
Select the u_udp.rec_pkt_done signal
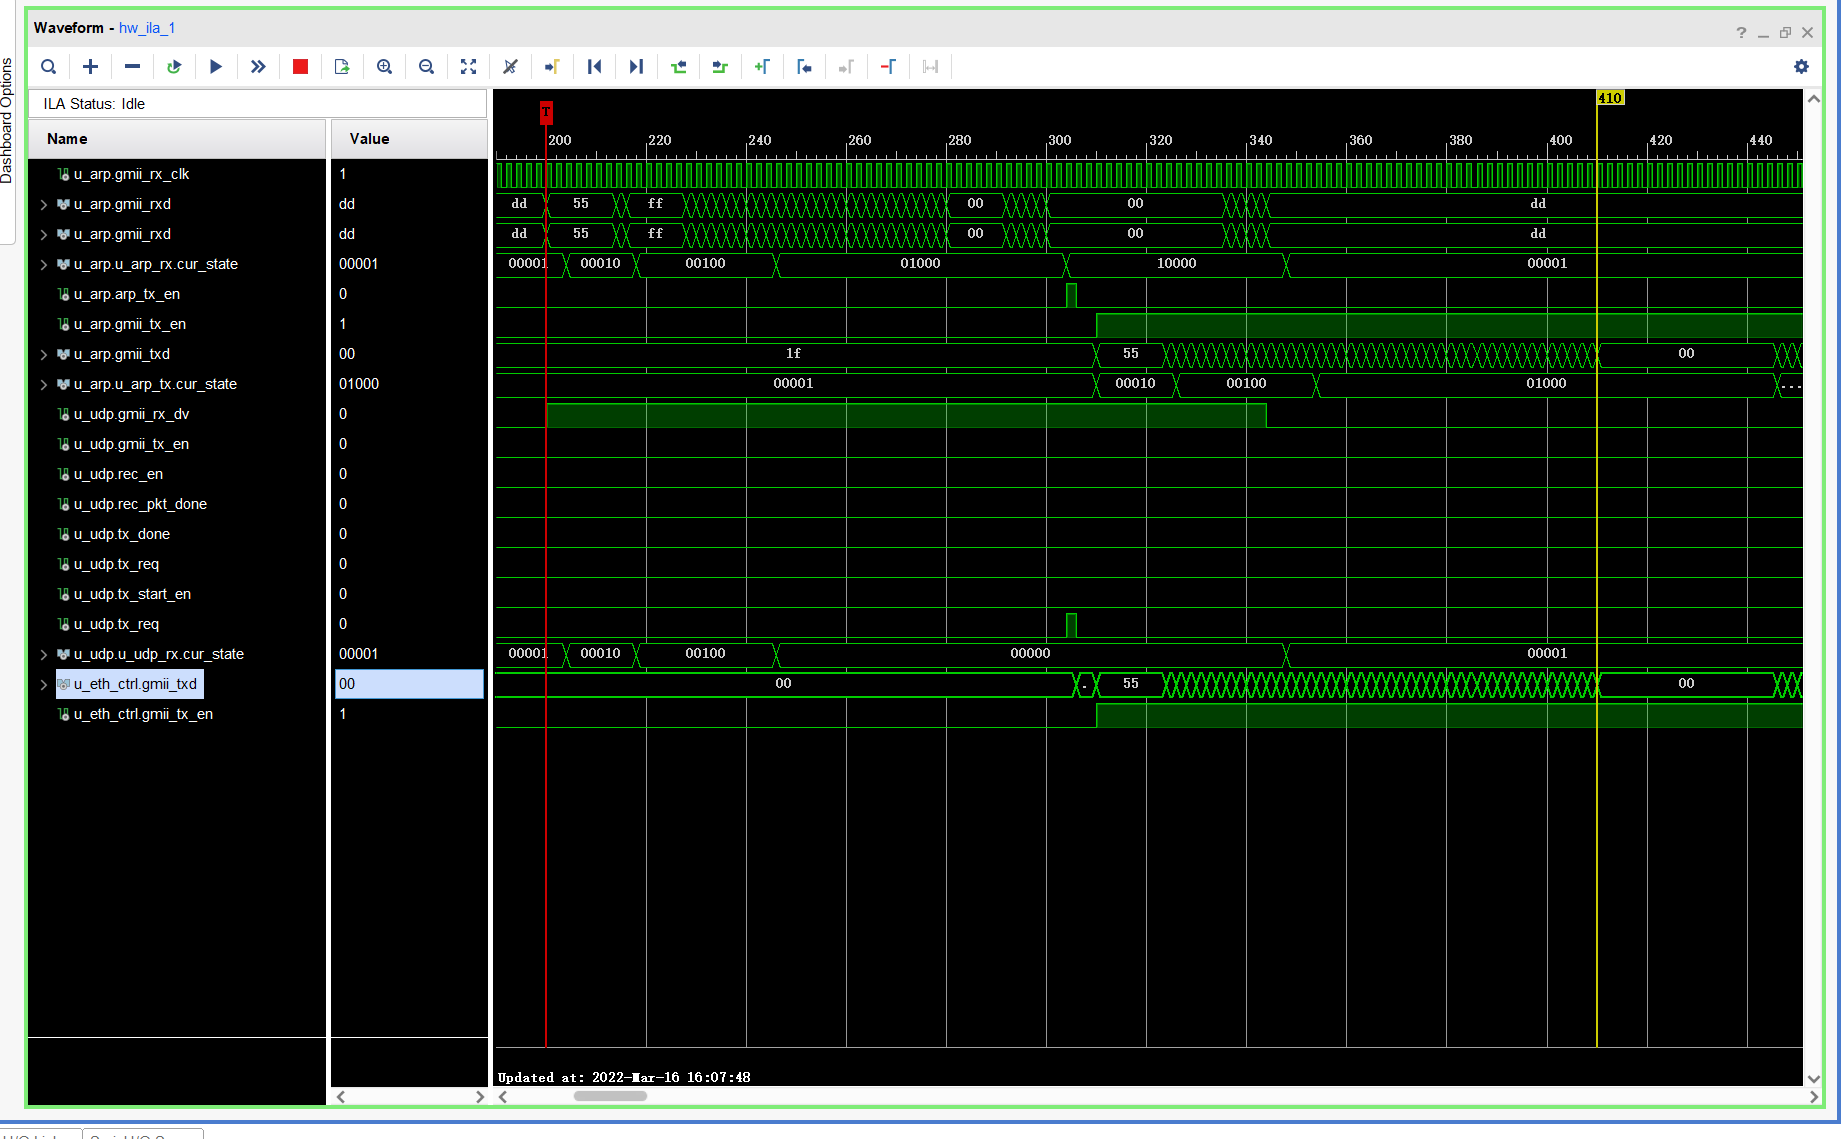140,504
